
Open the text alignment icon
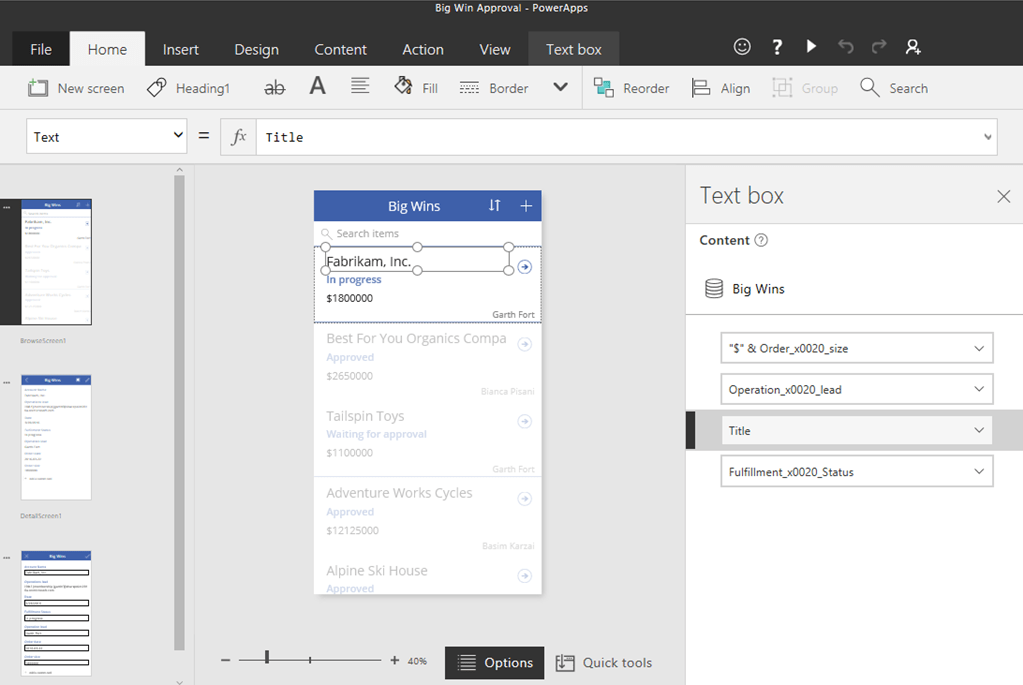coord(360,86)
